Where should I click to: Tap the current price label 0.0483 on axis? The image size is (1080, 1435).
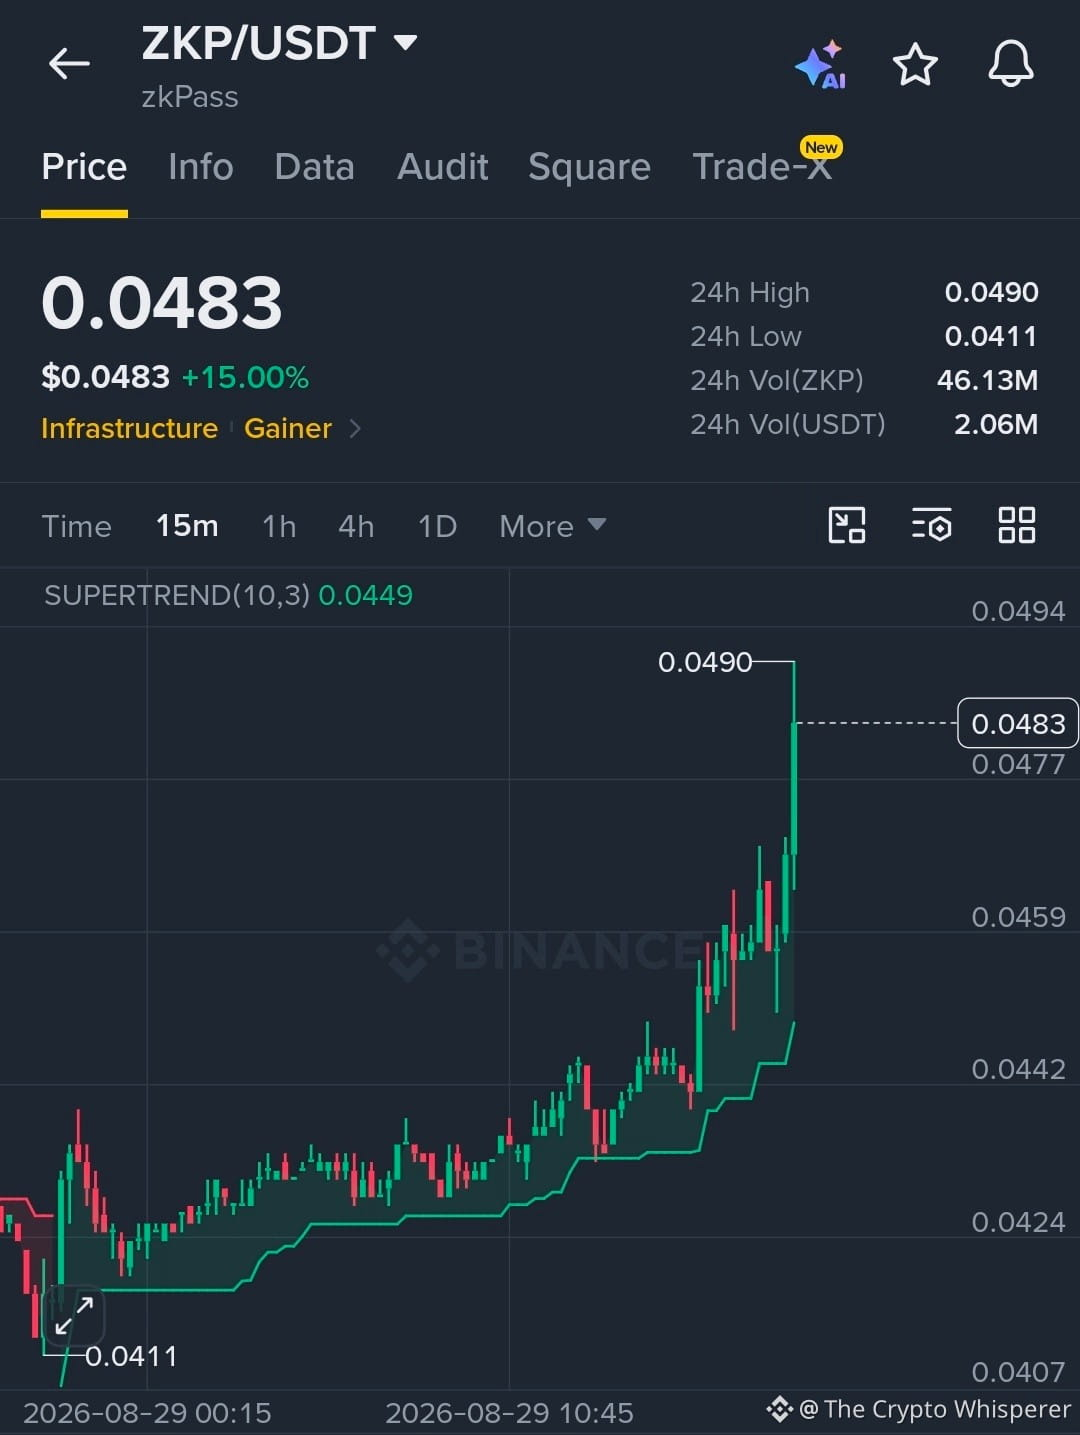pos(1018,723)
